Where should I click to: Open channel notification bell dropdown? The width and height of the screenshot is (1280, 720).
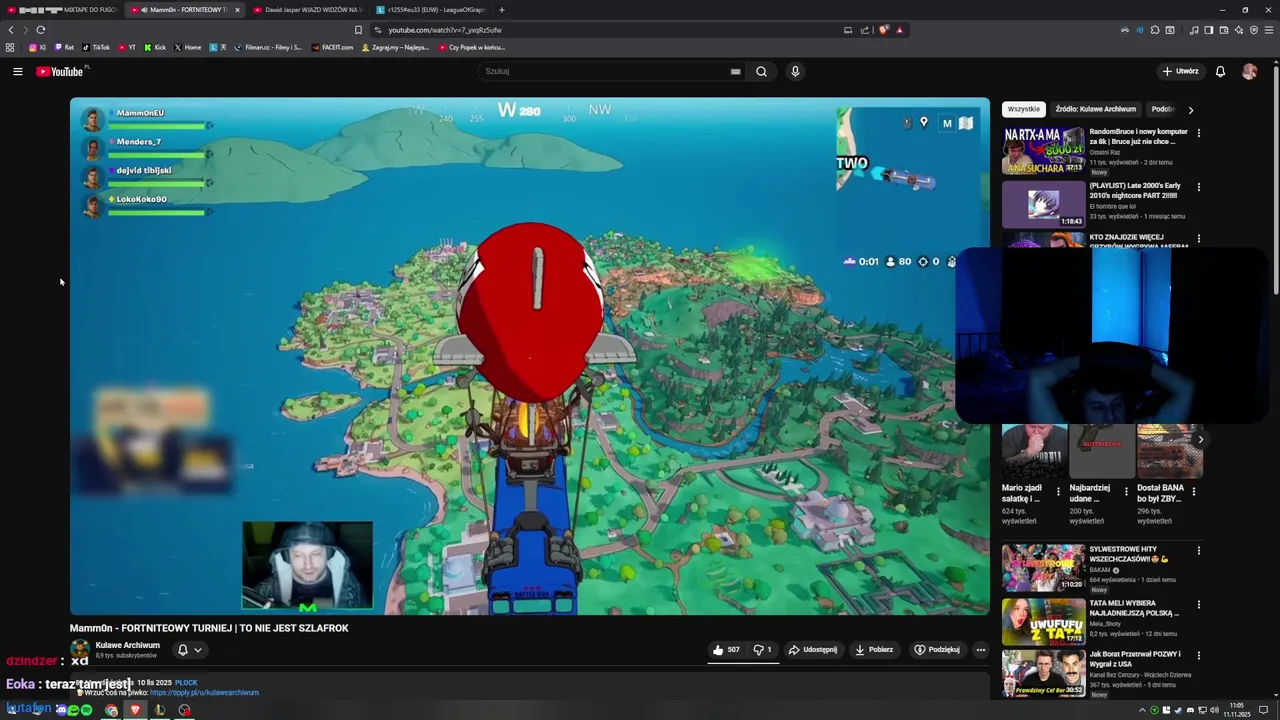click(x=189, y=649)
